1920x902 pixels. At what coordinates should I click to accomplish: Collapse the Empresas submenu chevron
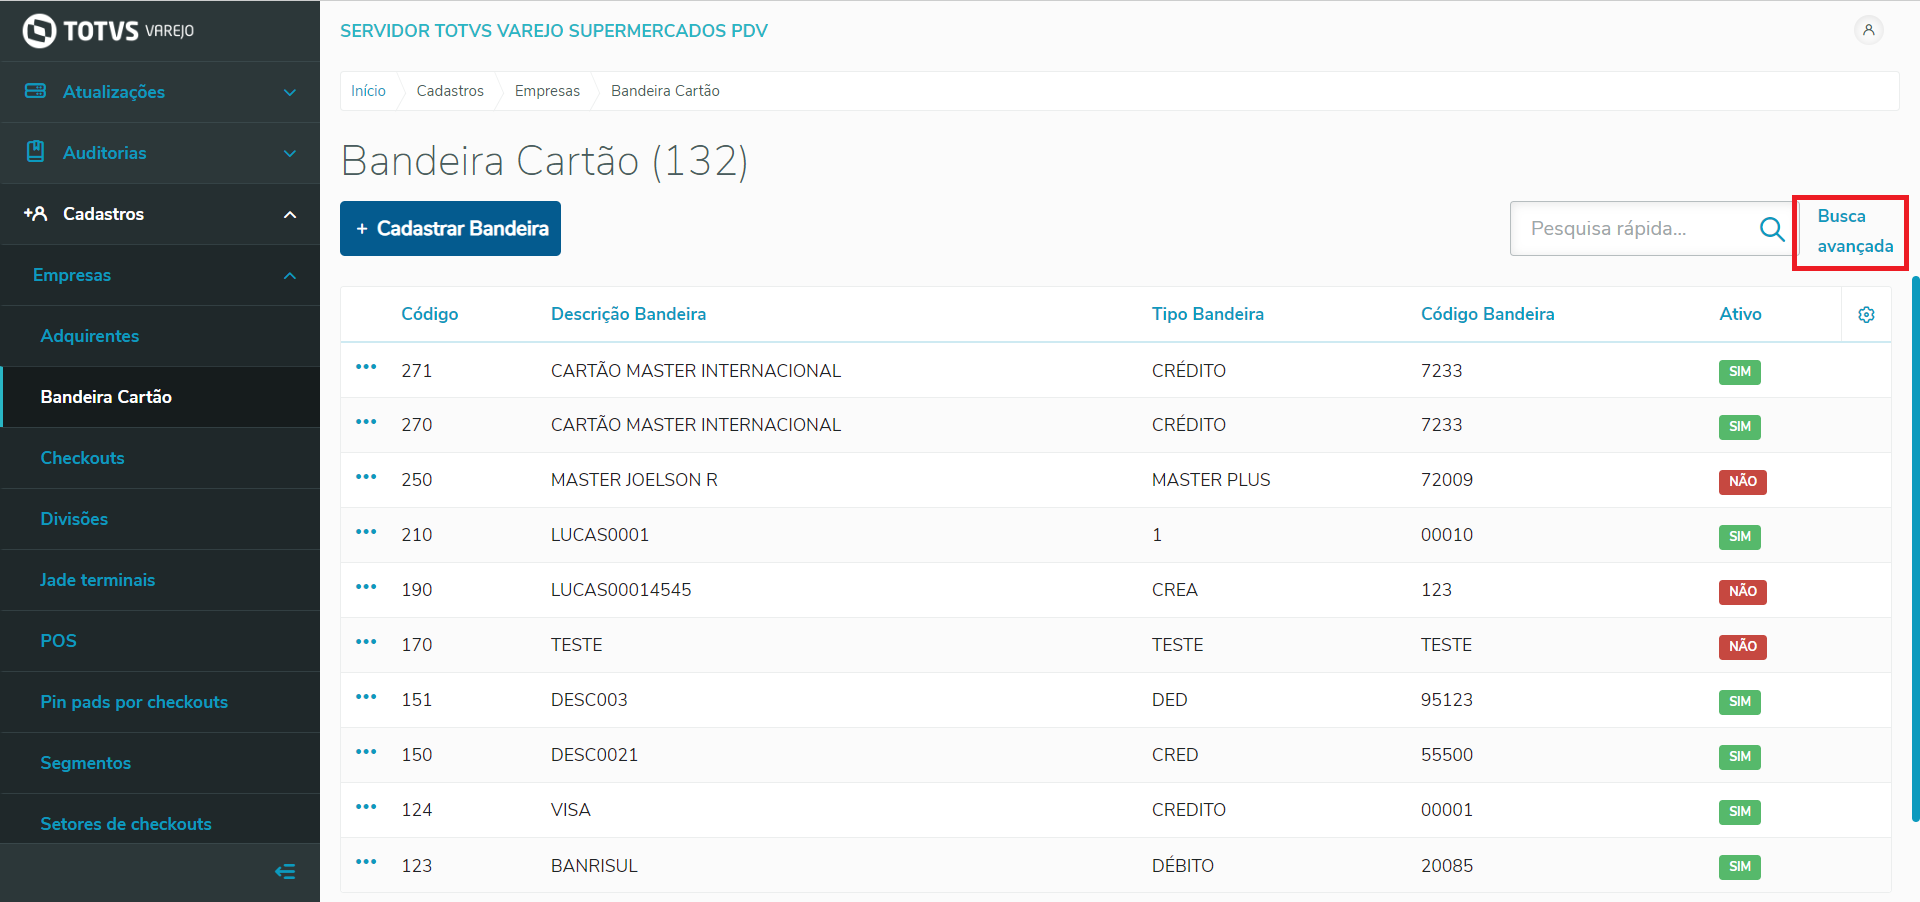[290, 275]
